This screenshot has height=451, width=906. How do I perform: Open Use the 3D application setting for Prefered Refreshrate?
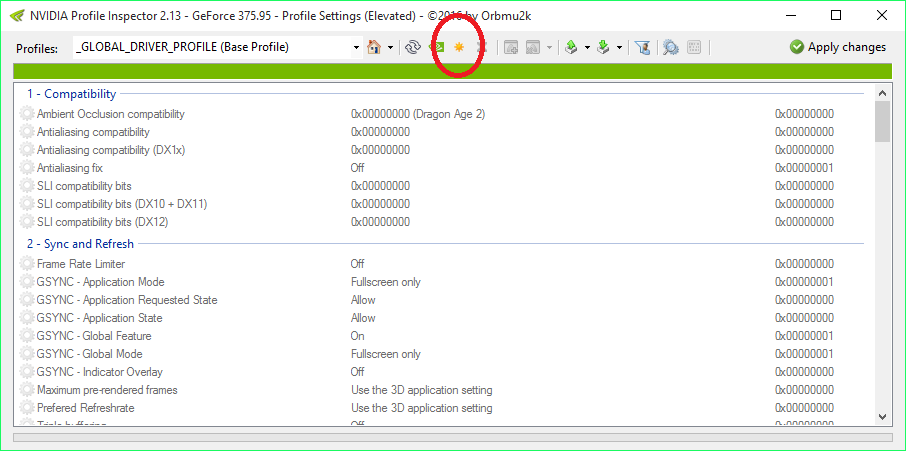pos(421,408)
